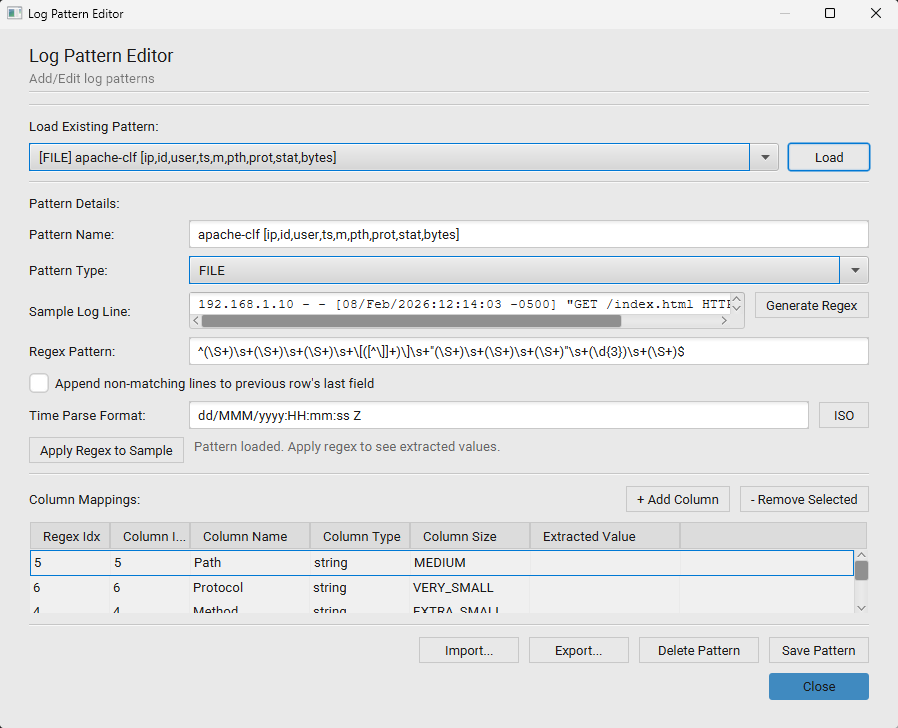
Task: Click the VERY_SMALL column size cell
Action: pyautogui.click(x=470, y=588)
